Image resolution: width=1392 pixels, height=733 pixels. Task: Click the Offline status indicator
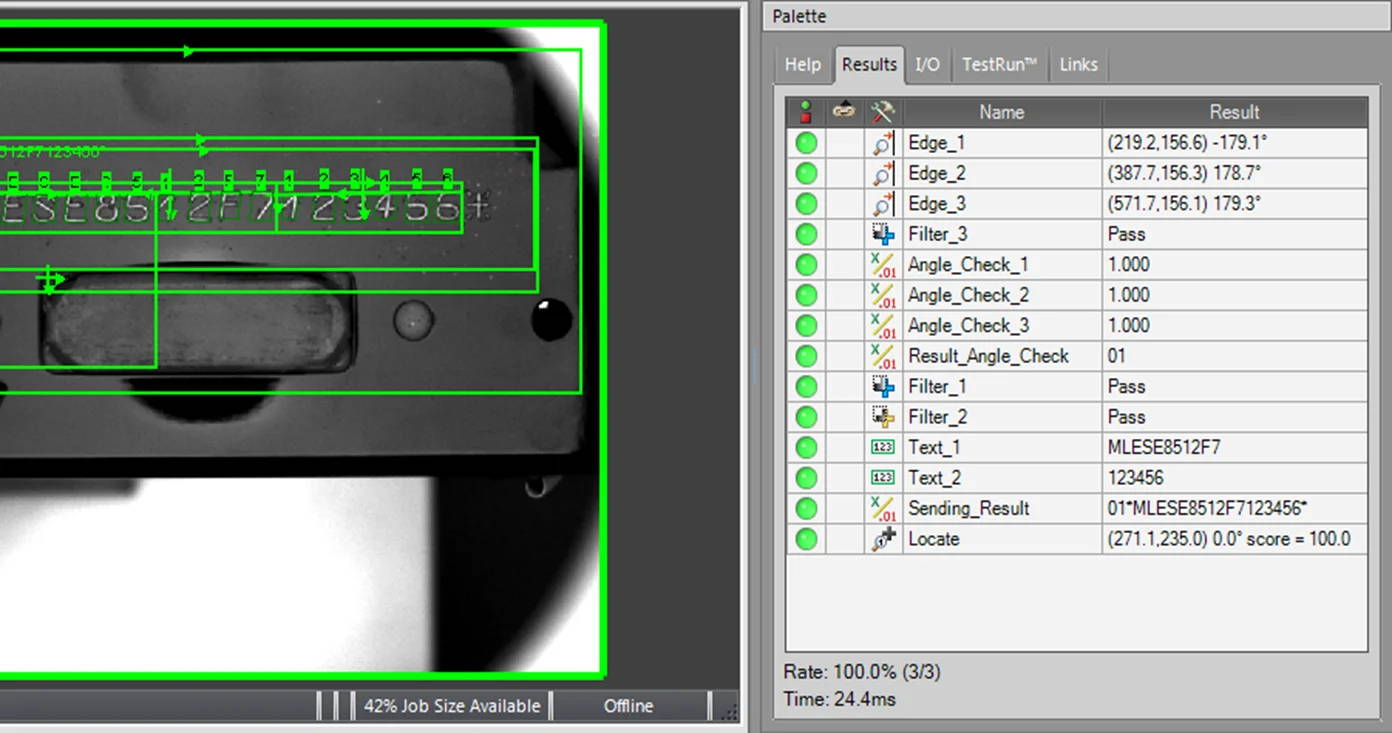628,706
